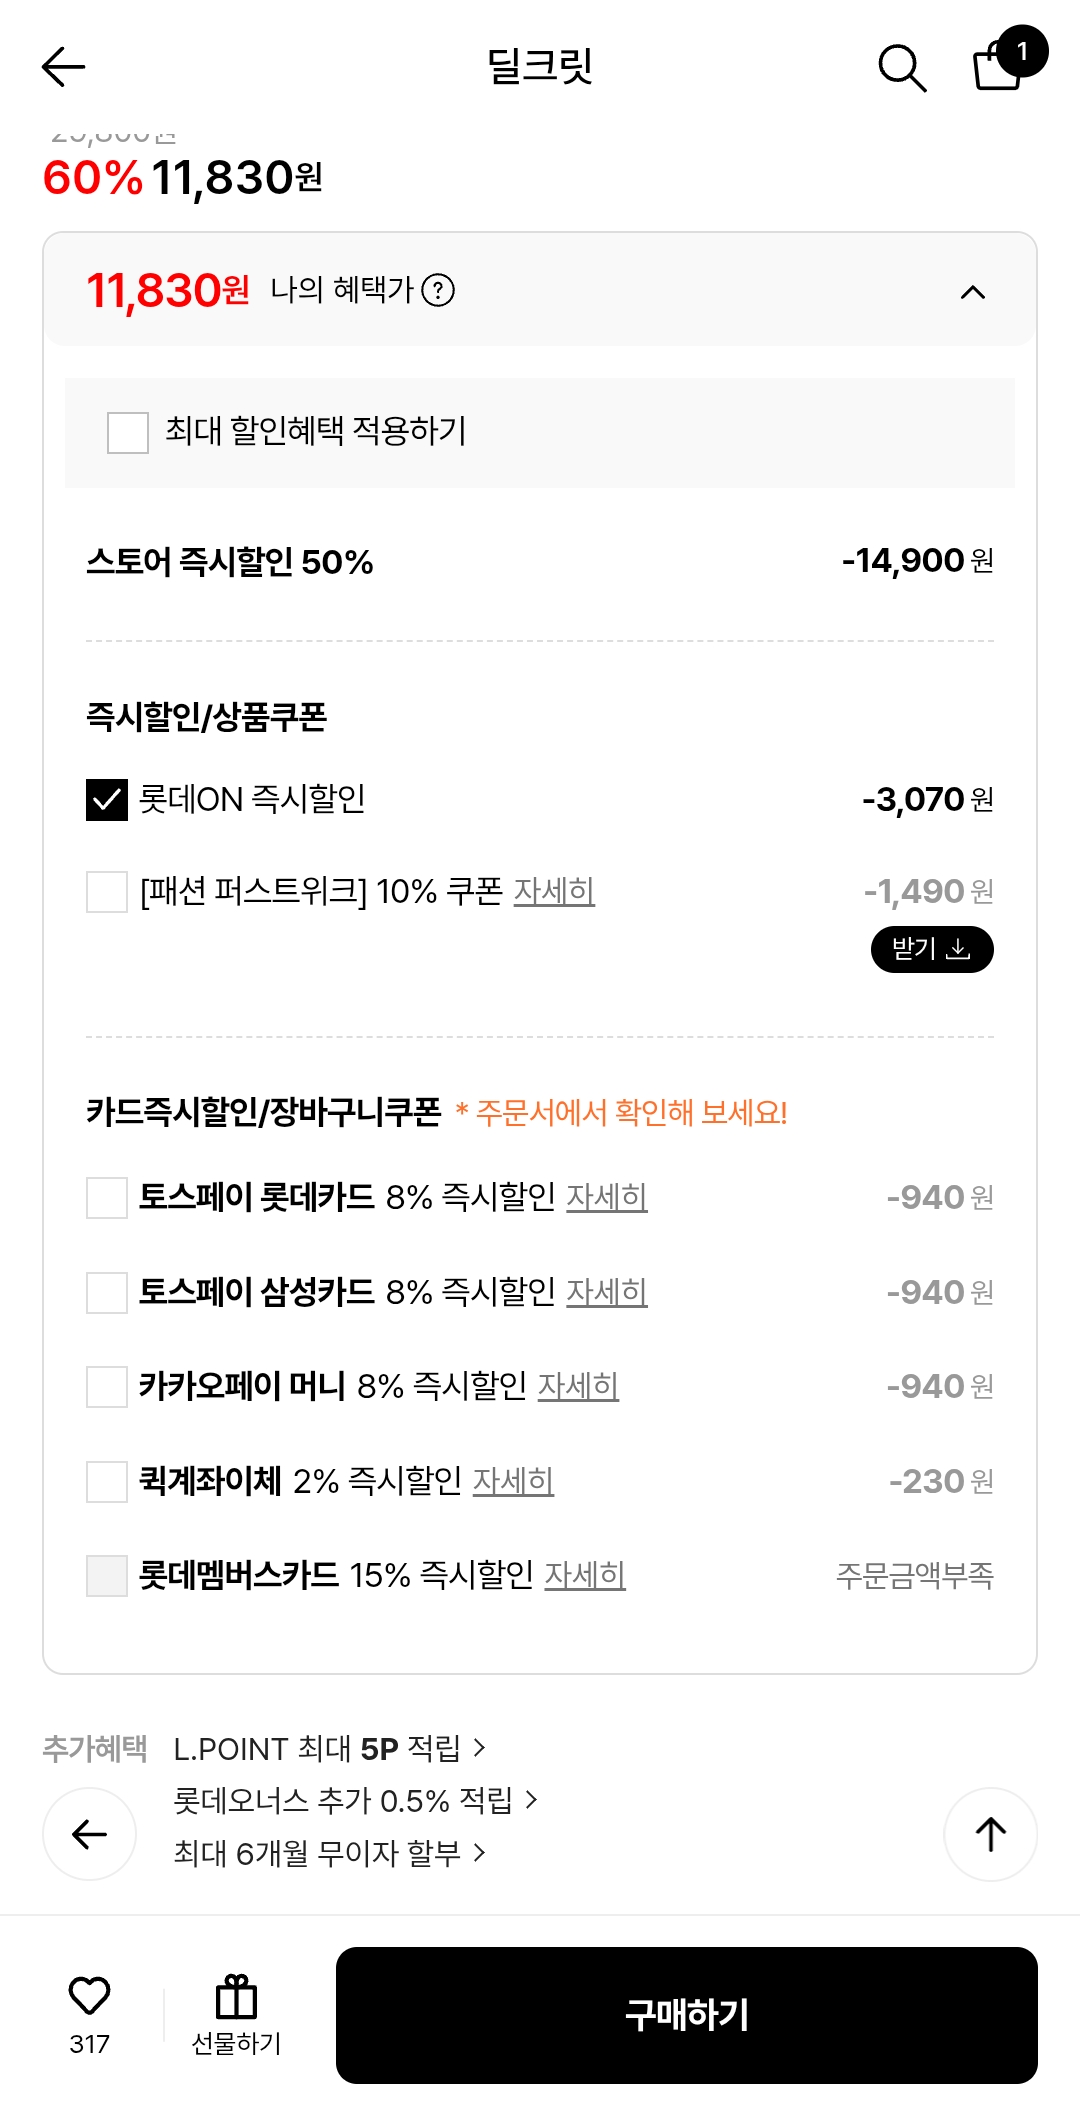Expand L.POINT 최대 5P 적립 details

pos(330,1748)
